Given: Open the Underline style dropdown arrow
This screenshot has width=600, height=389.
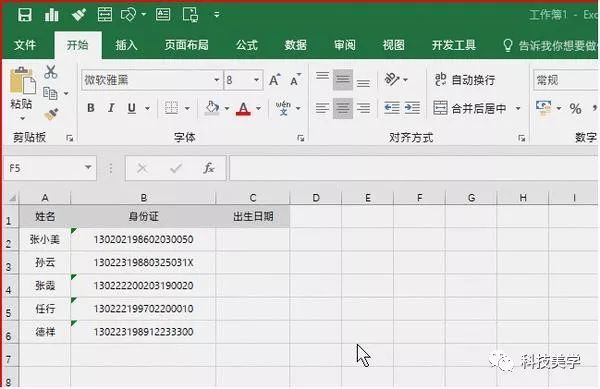Looking at the screenshot, I should (147, 108).
